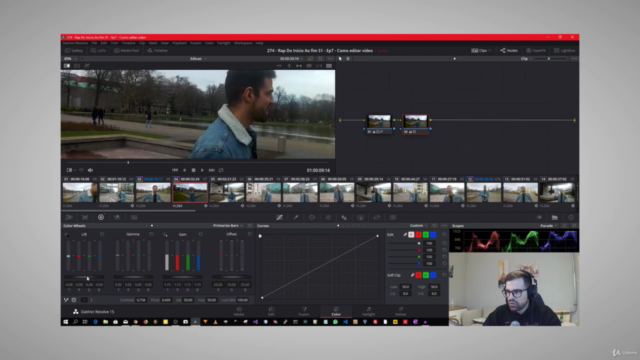Screen dimensions: 640x360
Task: Open the Motion Effects palette
Action: (134, 218)
